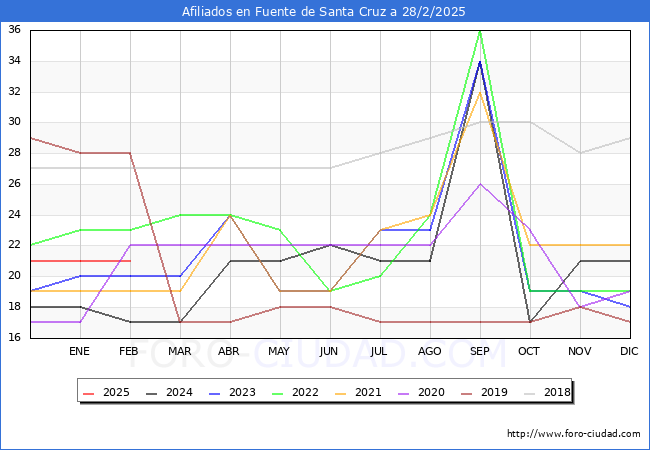This screenshot has width=650, height=450.
Task: Click the 2025 legend label
Action: (x=116, y=392)
